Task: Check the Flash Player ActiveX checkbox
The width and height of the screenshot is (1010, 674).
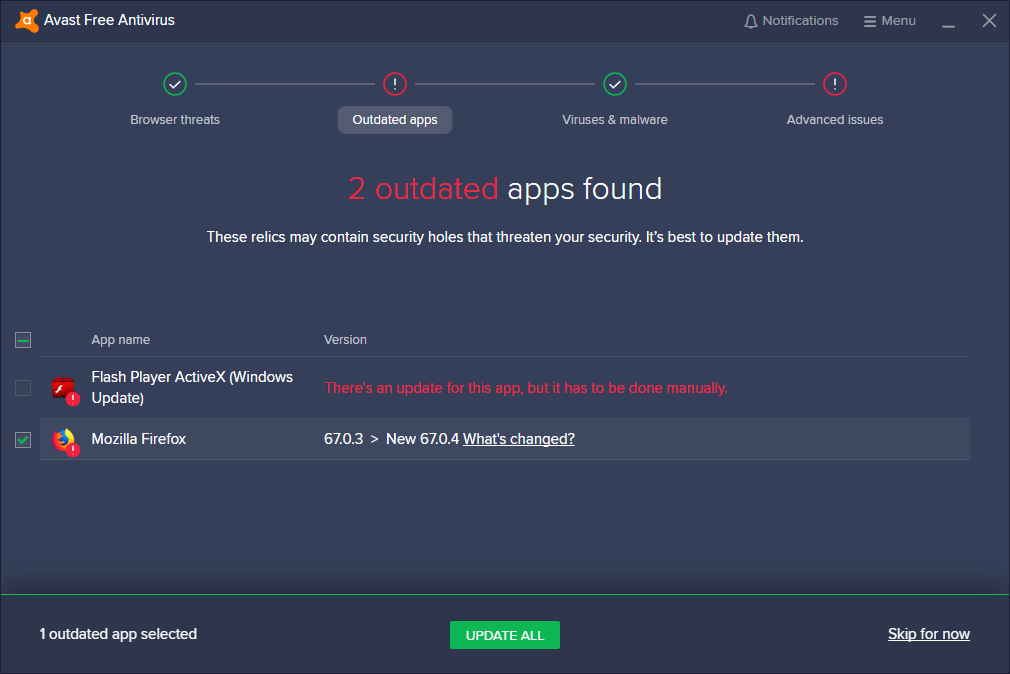Action: coord(23,388)
